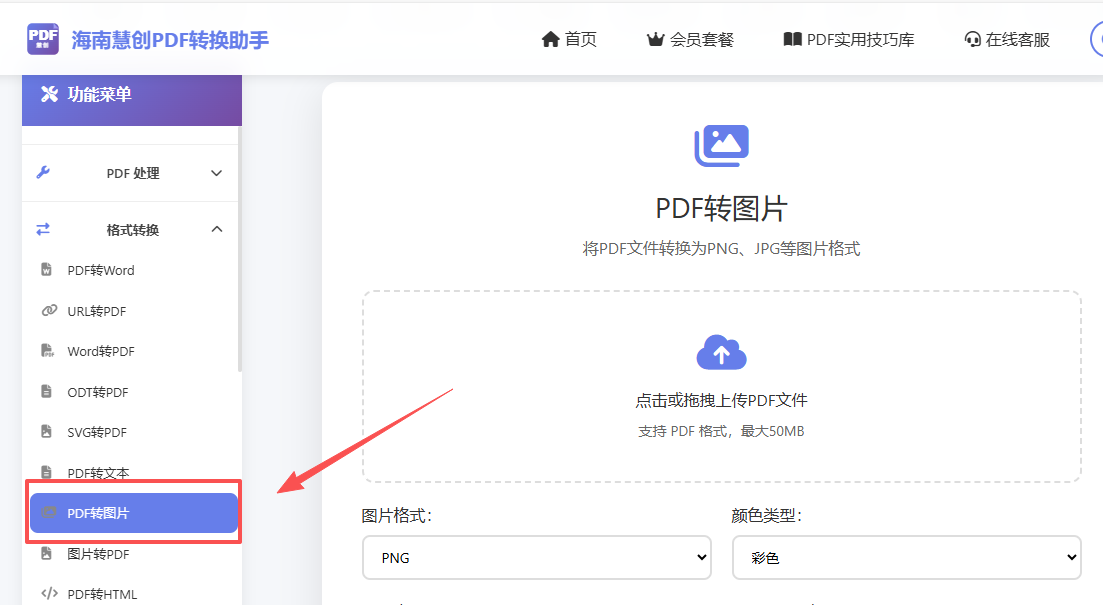Click the headset icon beside 在线客服
This screenshot has width=1103, height=605.
click(973, 39)
